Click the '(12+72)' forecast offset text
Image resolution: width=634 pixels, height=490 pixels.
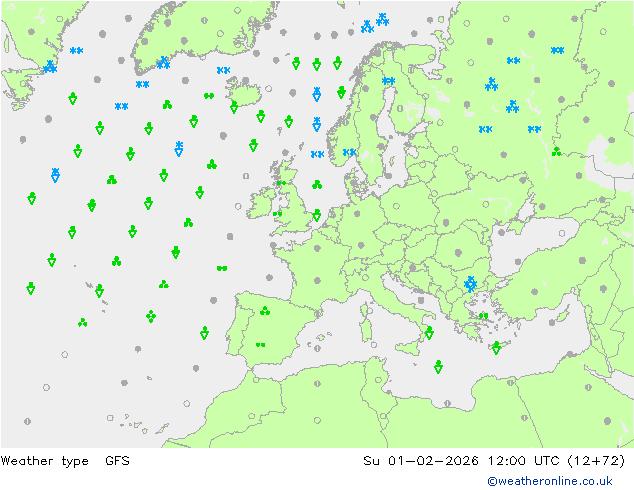tap(596, 460)
